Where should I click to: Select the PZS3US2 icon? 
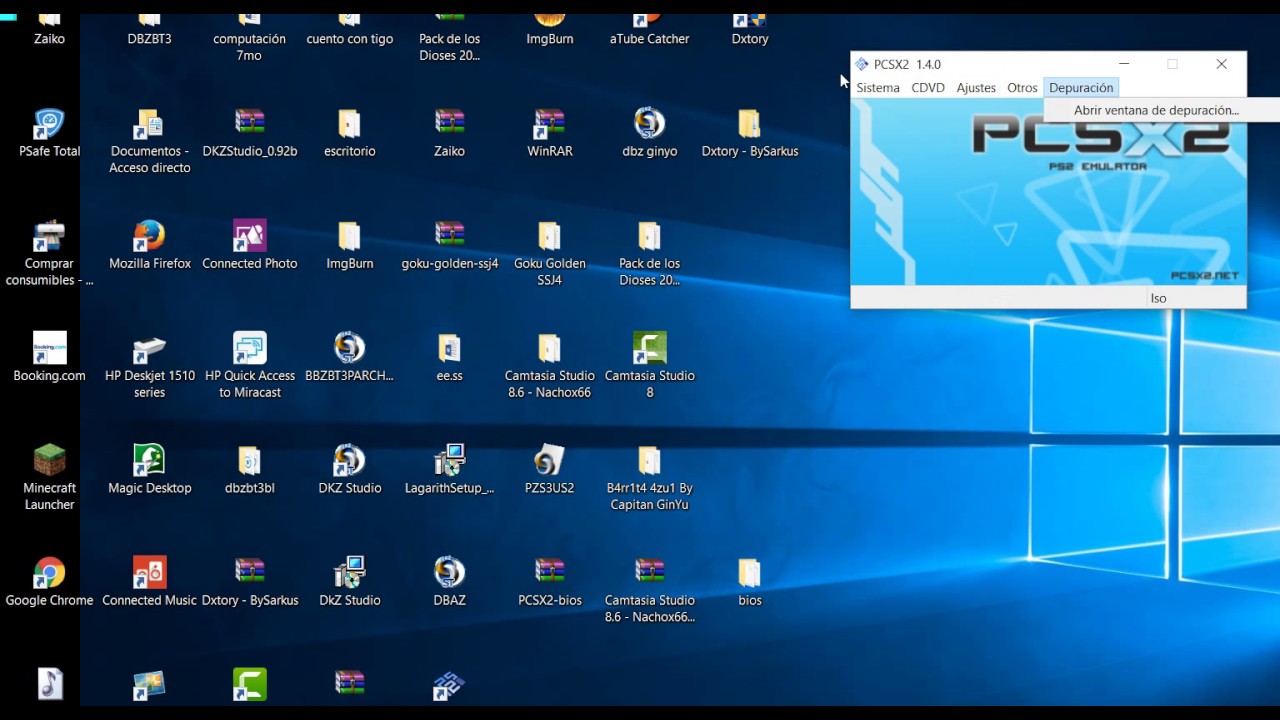pyautogui.click(x=550, y=470)
